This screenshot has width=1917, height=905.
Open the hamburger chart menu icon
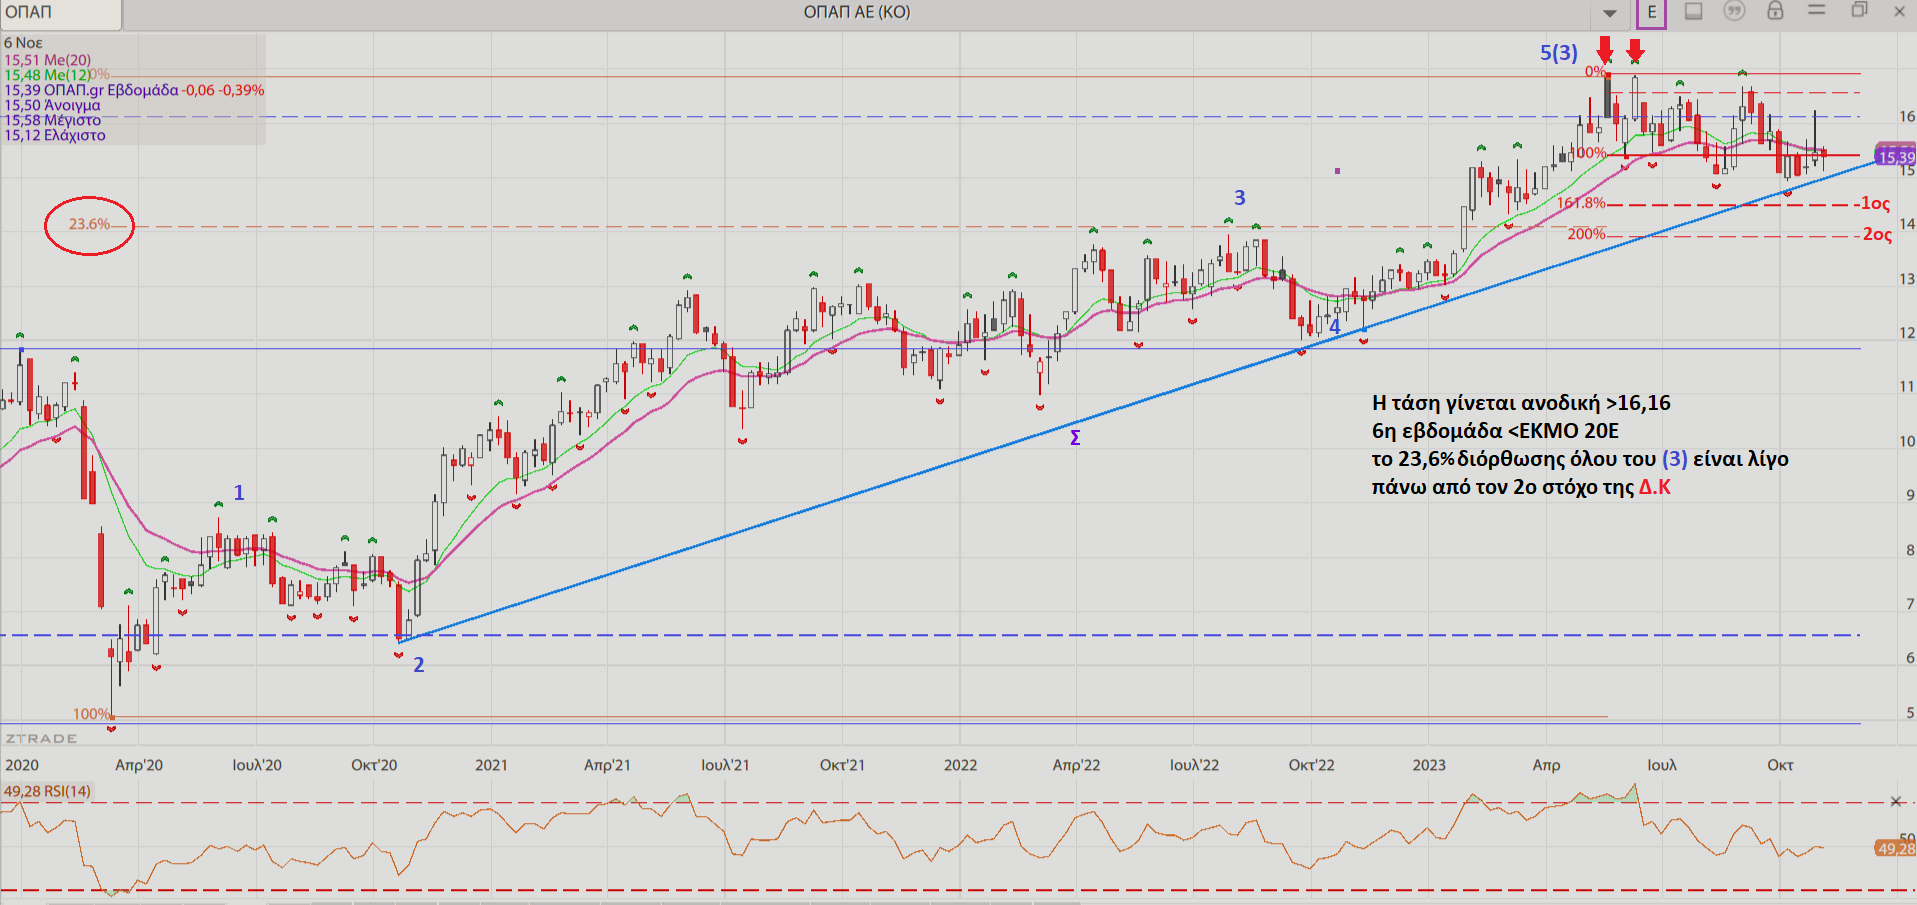pos(1817,10)
